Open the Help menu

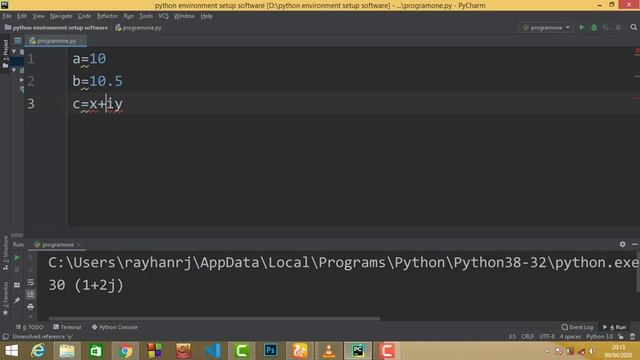click(x=207, y=16)
